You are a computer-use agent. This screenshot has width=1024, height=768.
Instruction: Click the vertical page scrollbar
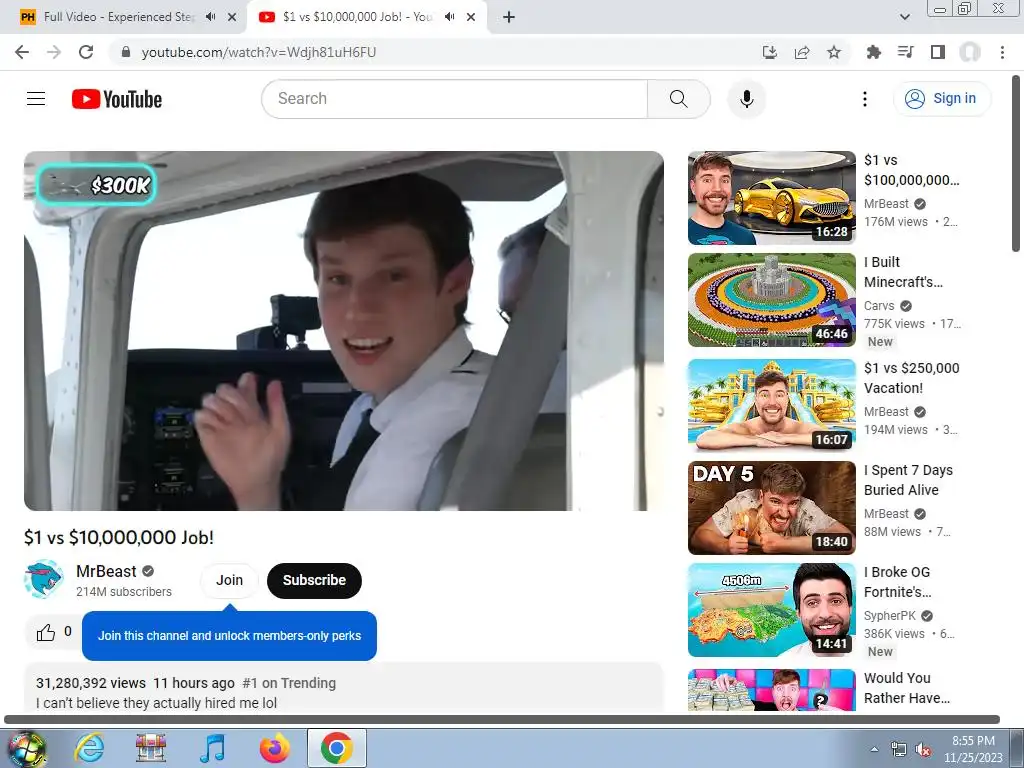(1016, 163)
